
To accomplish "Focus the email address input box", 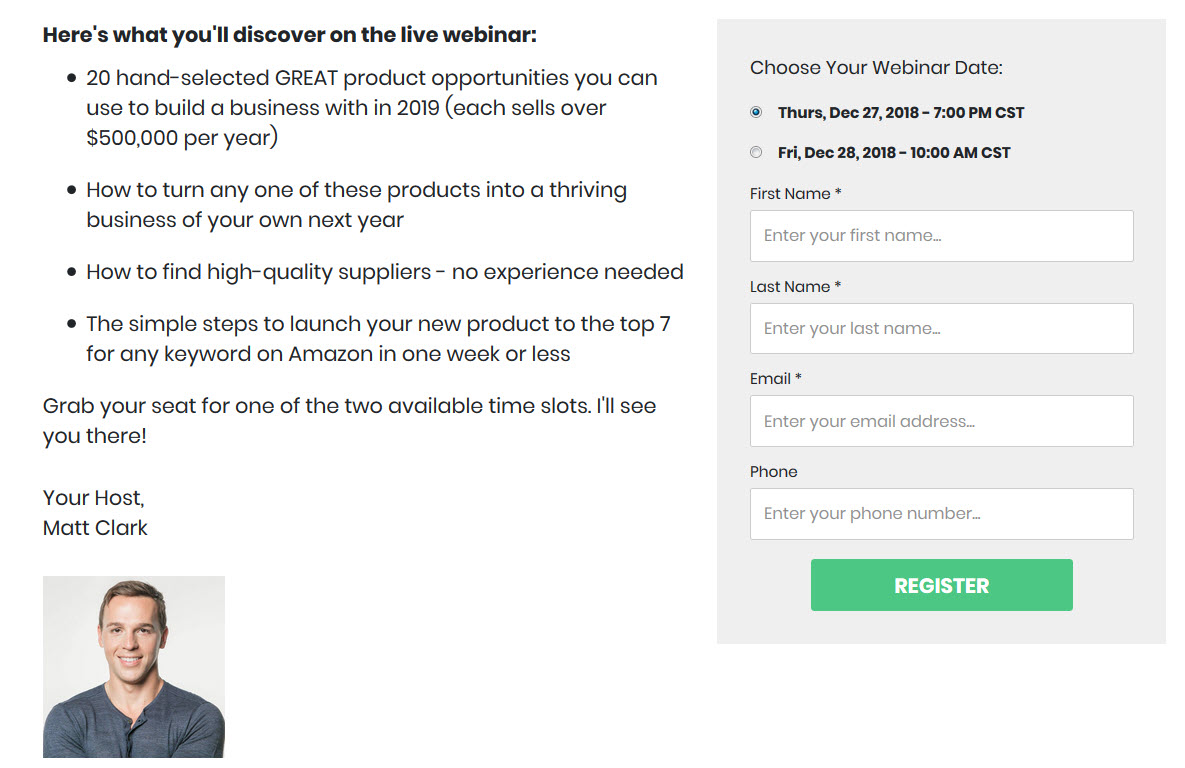I will point(941,421).
